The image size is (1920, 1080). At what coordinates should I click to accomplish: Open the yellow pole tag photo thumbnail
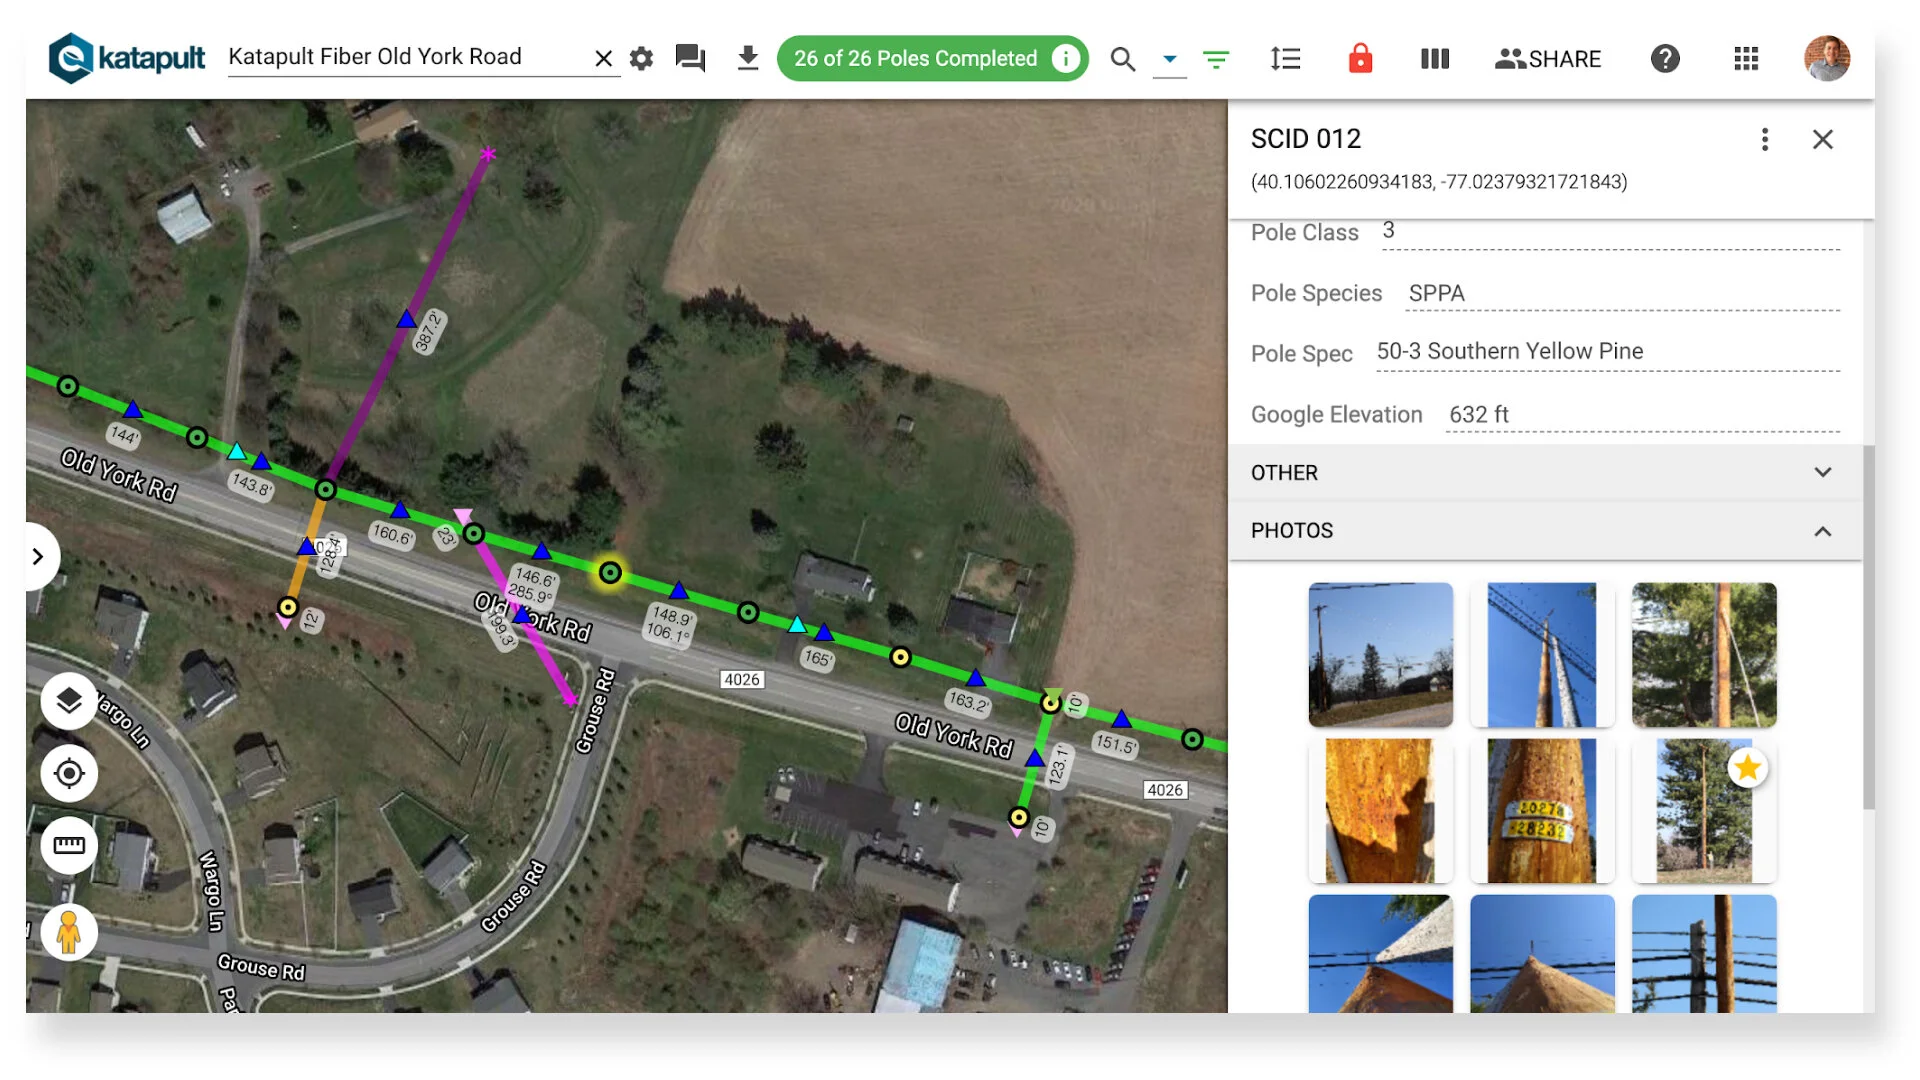pos(1541,811)
